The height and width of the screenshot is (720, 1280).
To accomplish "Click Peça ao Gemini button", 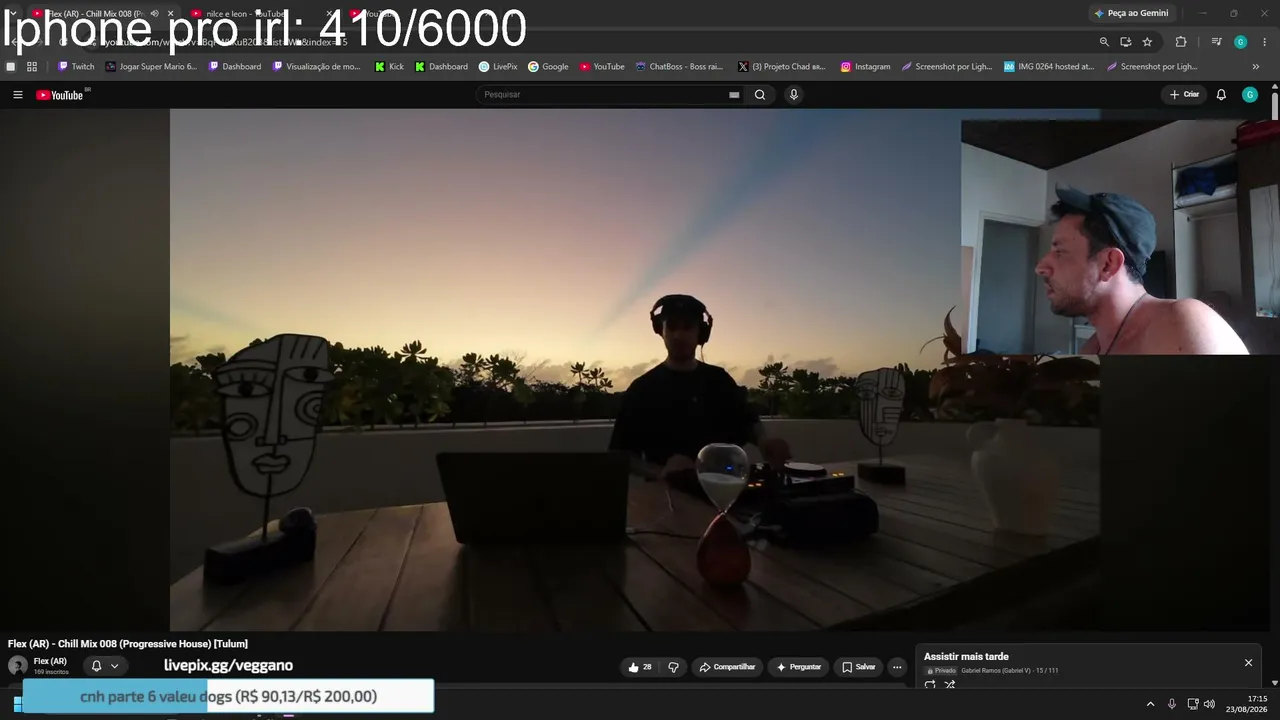I will (x=1131, y=13).
